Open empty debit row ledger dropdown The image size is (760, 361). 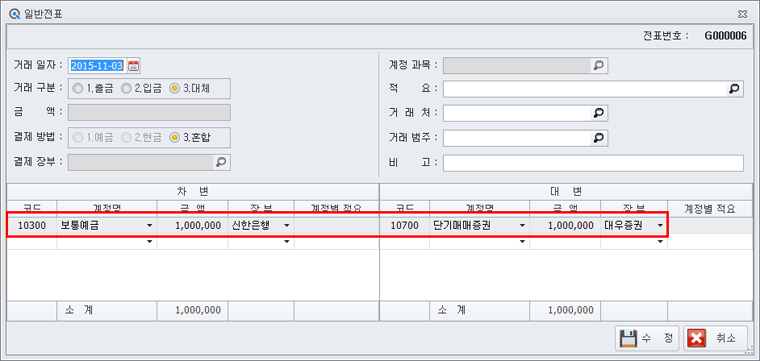[286, 241]
